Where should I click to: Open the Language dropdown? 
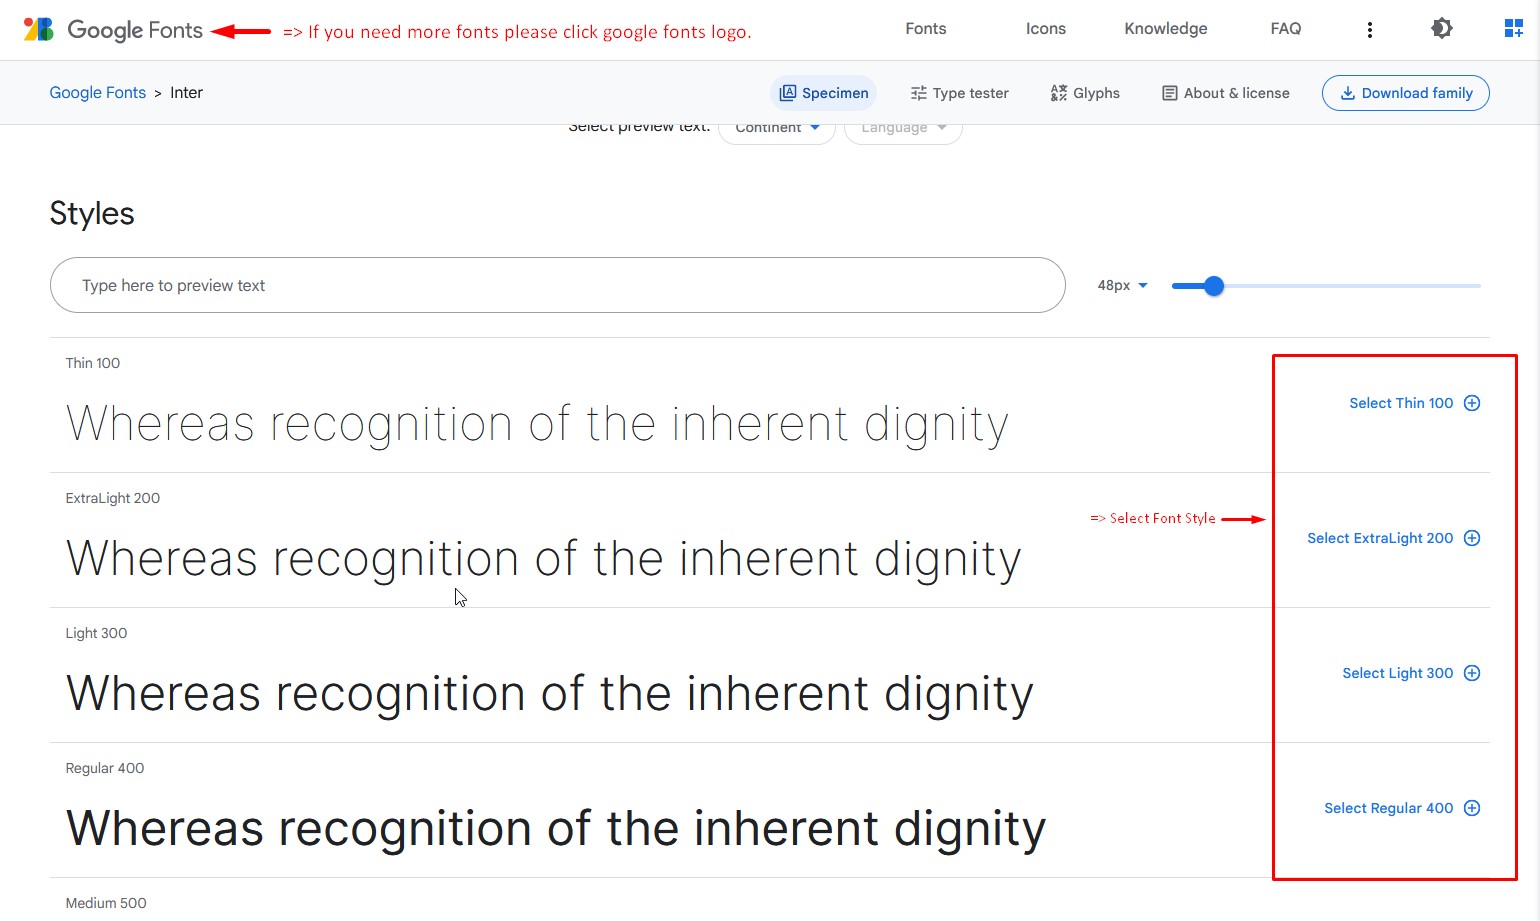tap(903, 129)
